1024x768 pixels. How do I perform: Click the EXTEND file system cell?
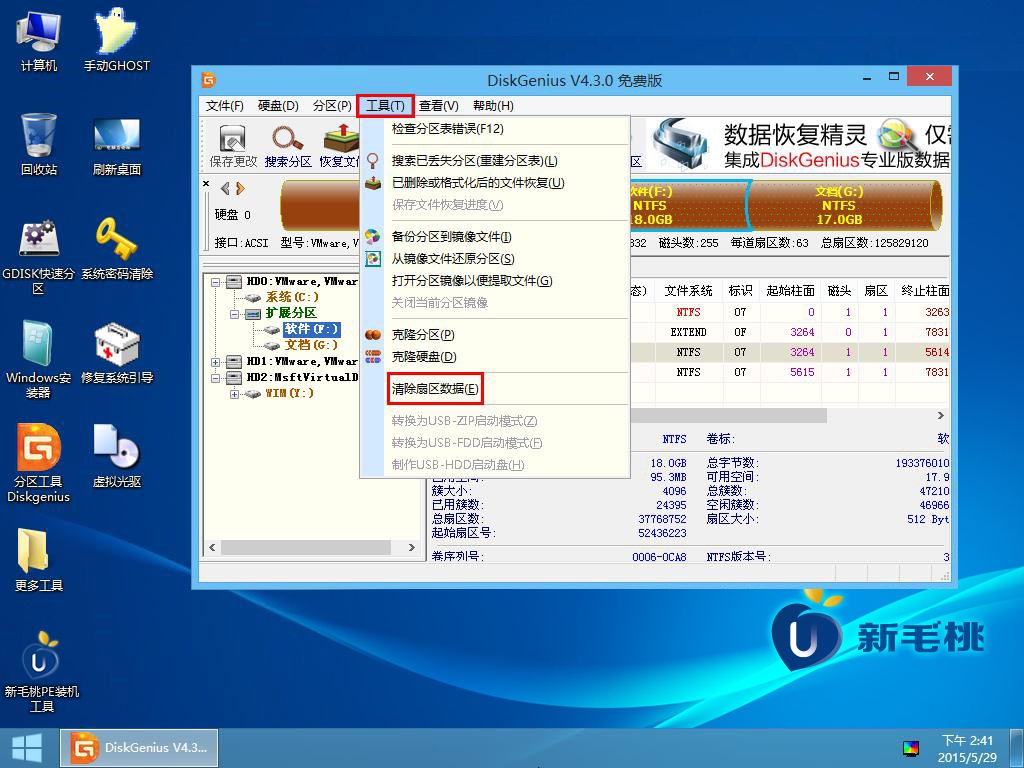point(688,332)
